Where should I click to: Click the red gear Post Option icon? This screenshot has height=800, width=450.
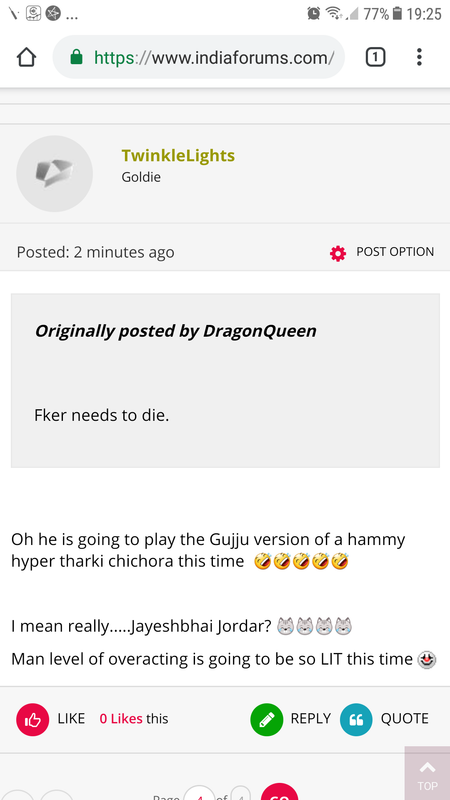tap(338, 253)
